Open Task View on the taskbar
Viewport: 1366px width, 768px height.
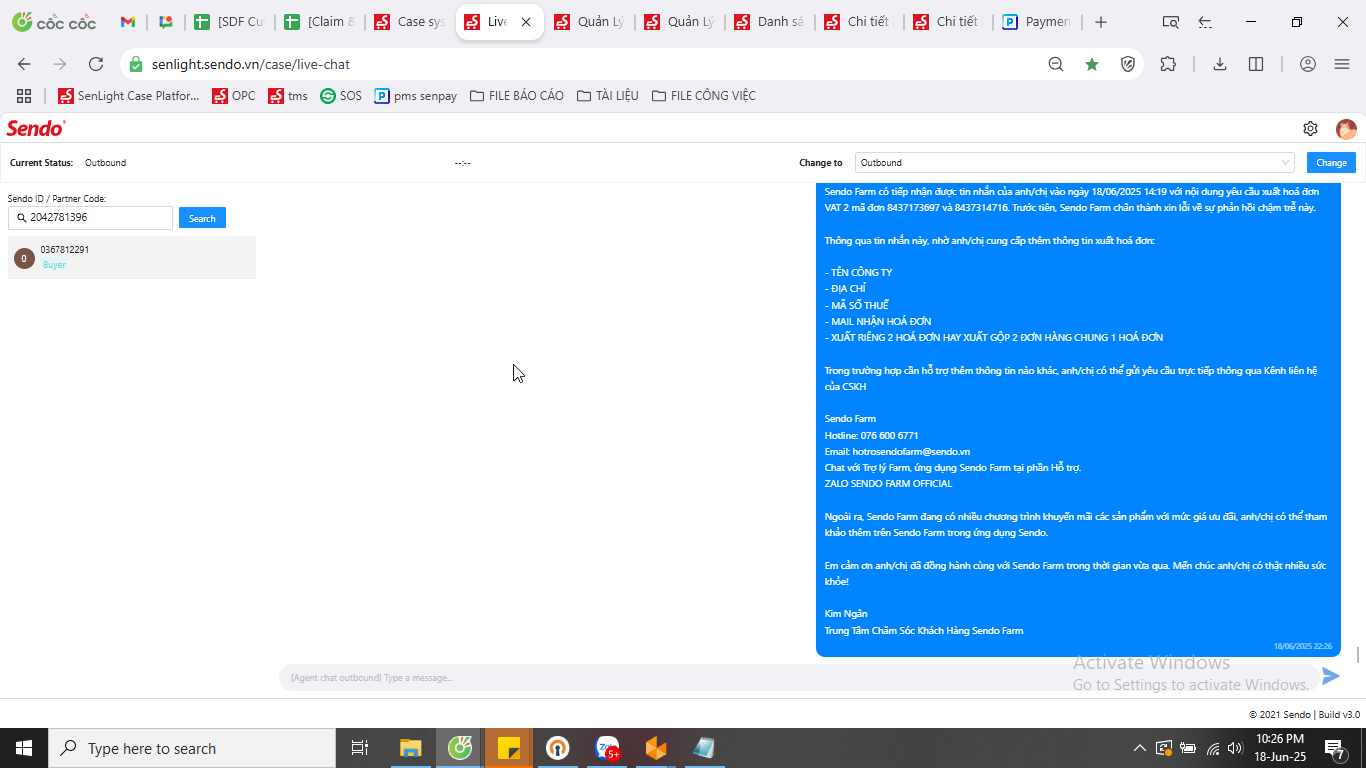click(x=360, y=748)
